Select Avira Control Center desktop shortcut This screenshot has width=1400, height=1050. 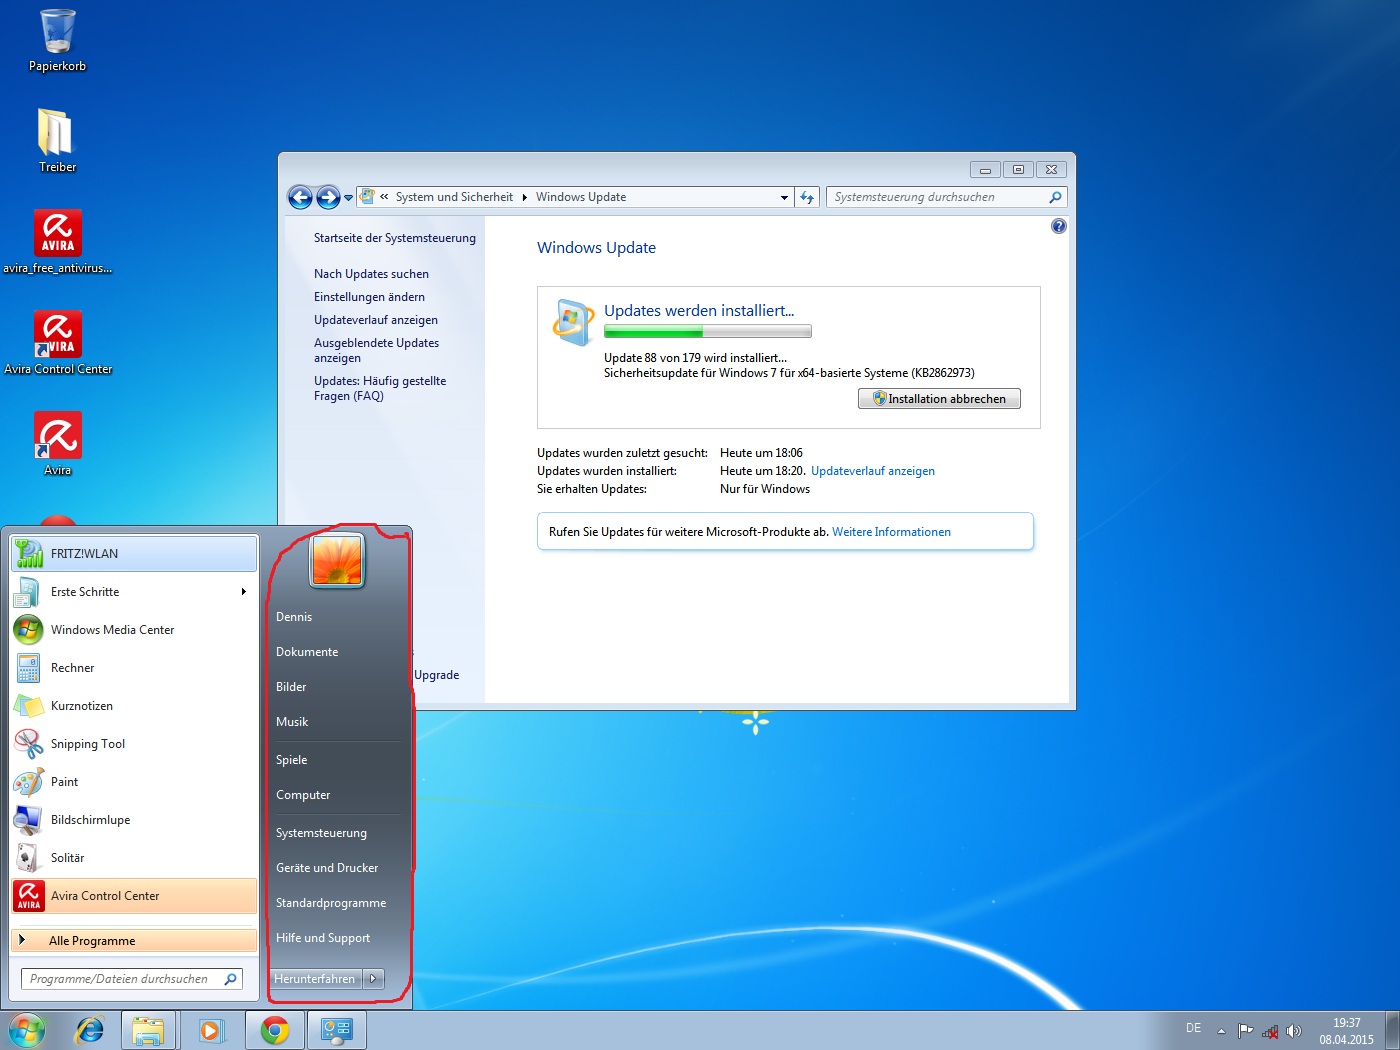point(58,342)
